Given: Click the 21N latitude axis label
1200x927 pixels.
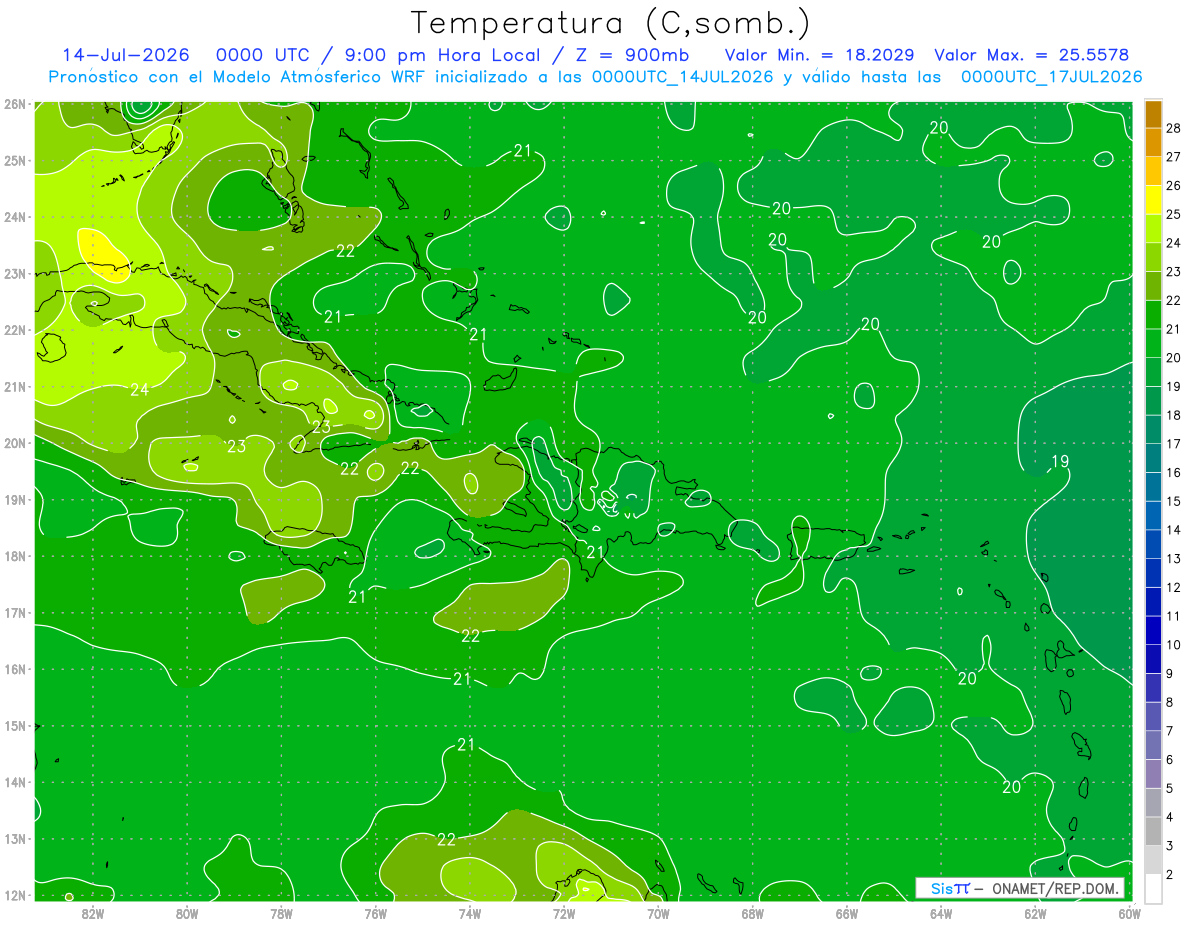Looking at the screenshot, I should (x=14, y=387).
